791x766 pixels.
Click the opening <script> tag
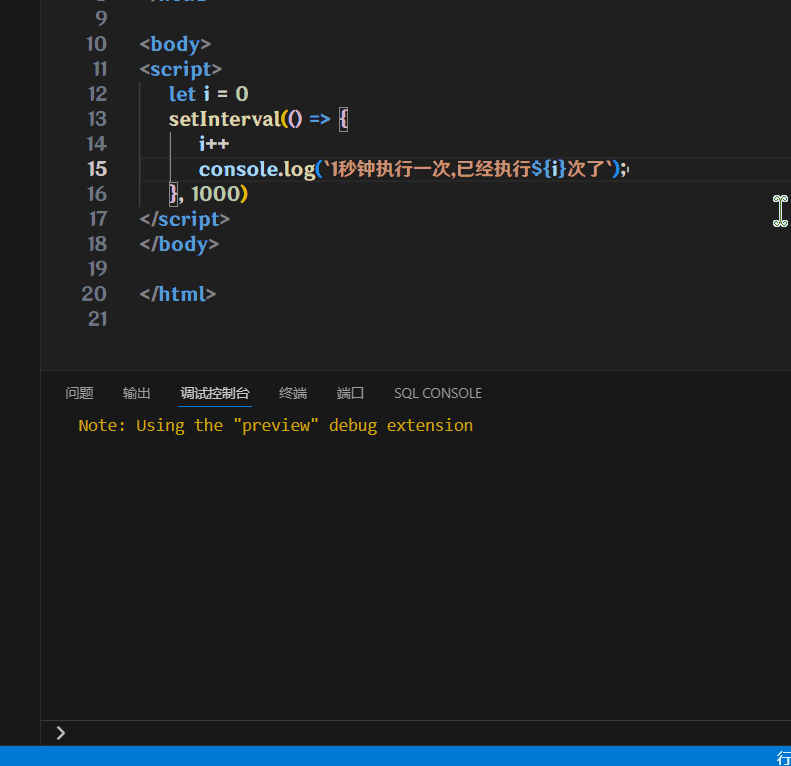pyautogui.click(x=181, y=69)
